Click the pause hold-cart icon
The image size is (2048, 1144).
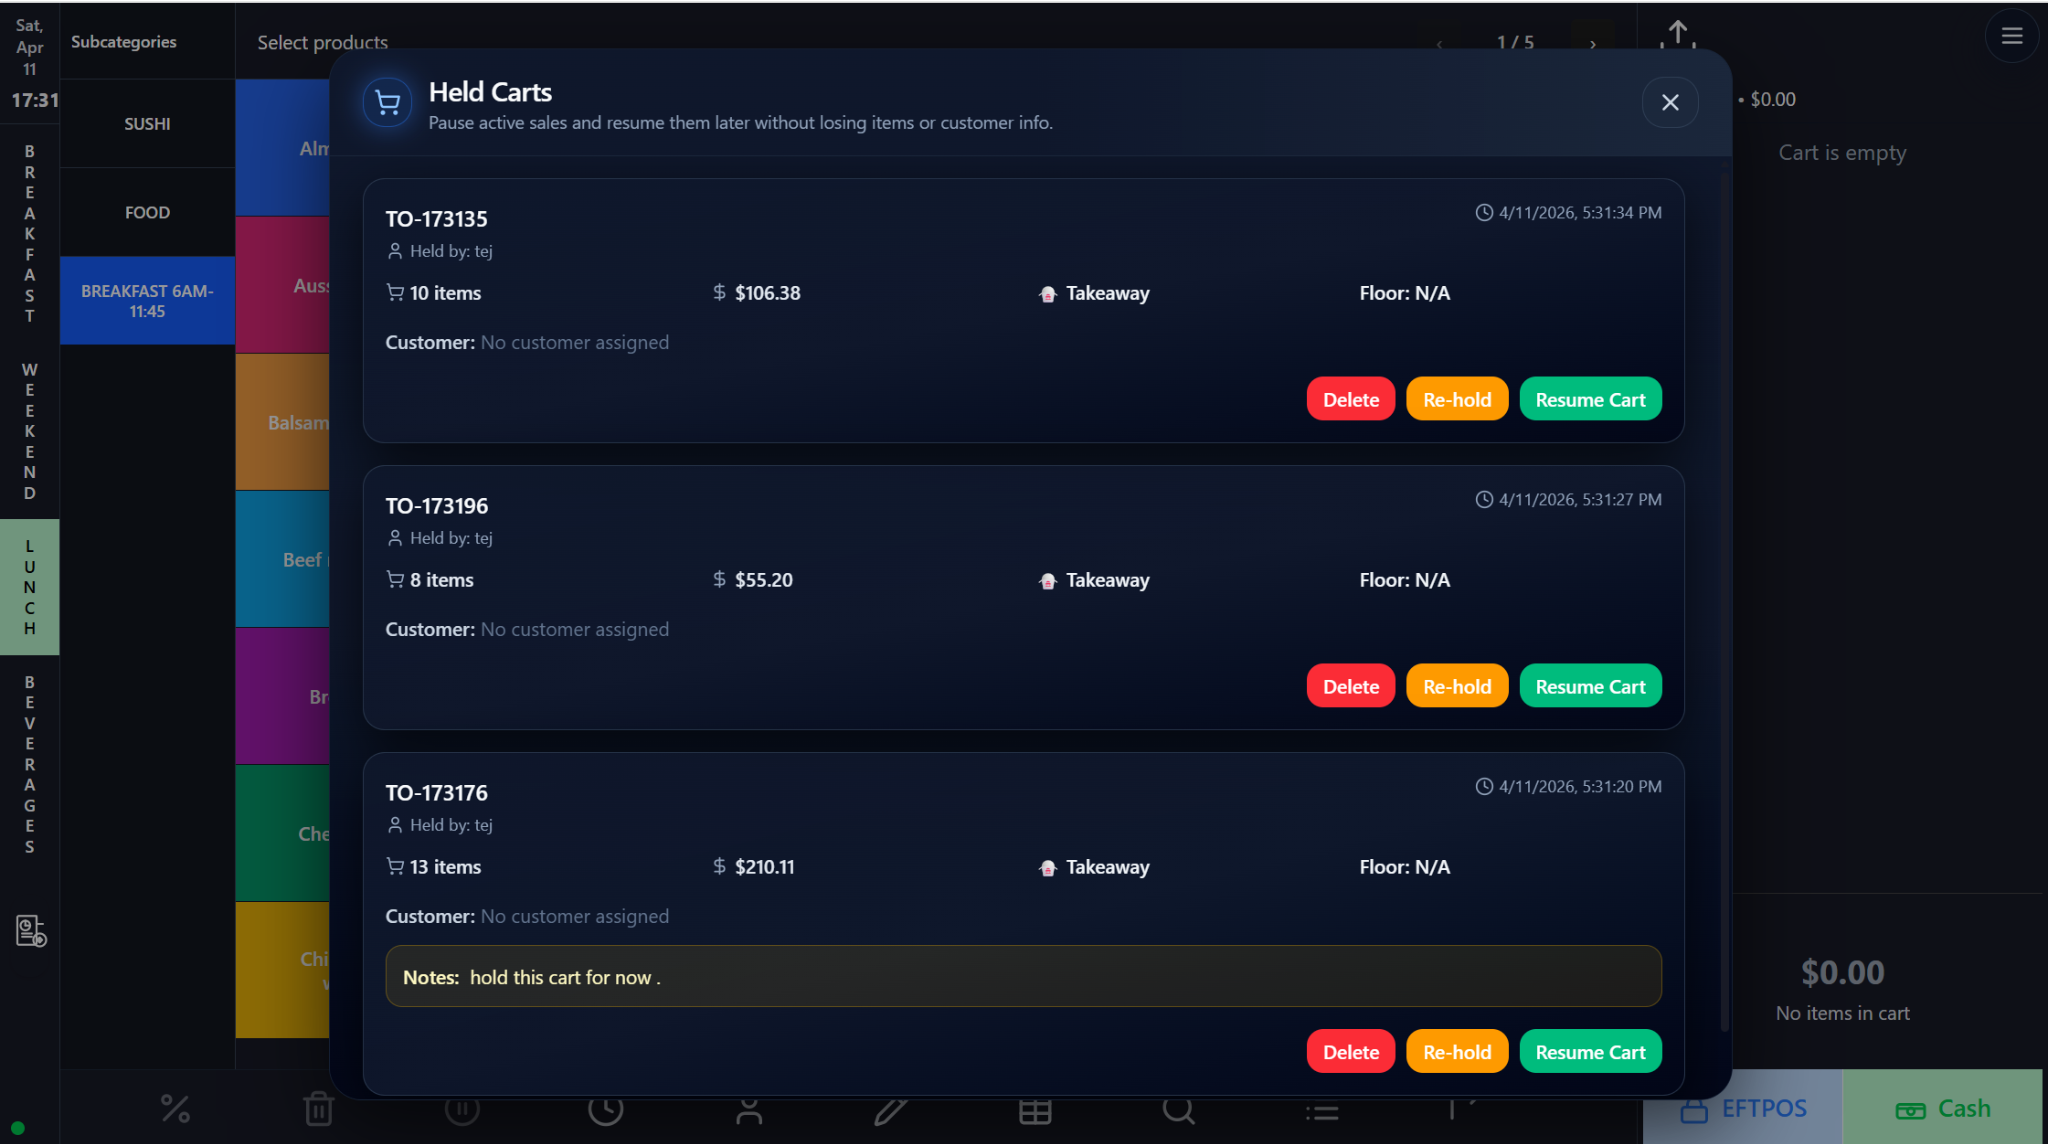click(462, 1108)
